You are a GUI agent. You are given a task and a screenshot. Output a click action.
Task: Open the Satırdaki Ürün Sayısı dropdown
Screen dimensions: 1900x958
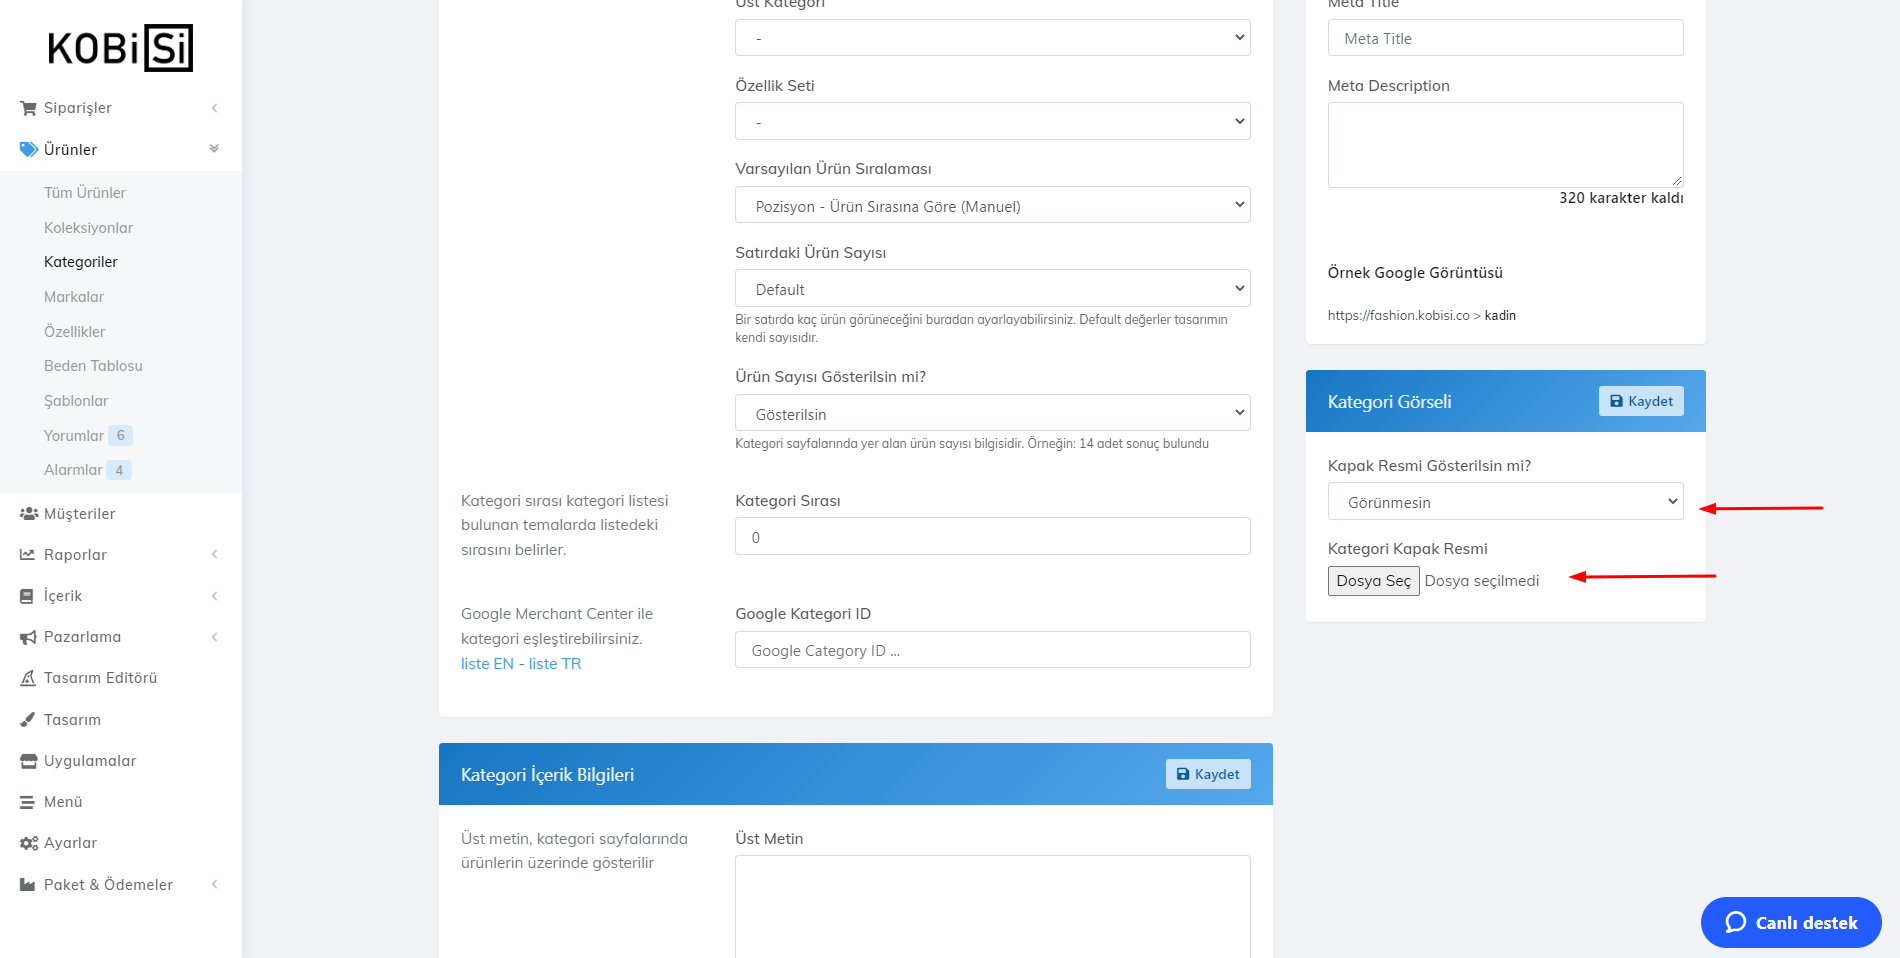click(x=992, y=289)
